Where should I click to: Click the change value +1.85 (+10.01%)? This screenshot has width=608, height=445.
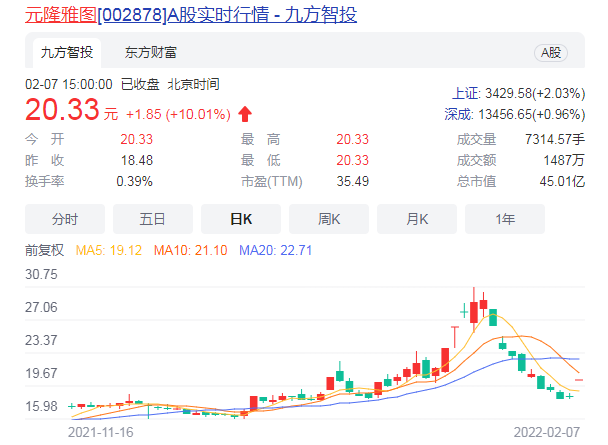click(x=178, y=114)
